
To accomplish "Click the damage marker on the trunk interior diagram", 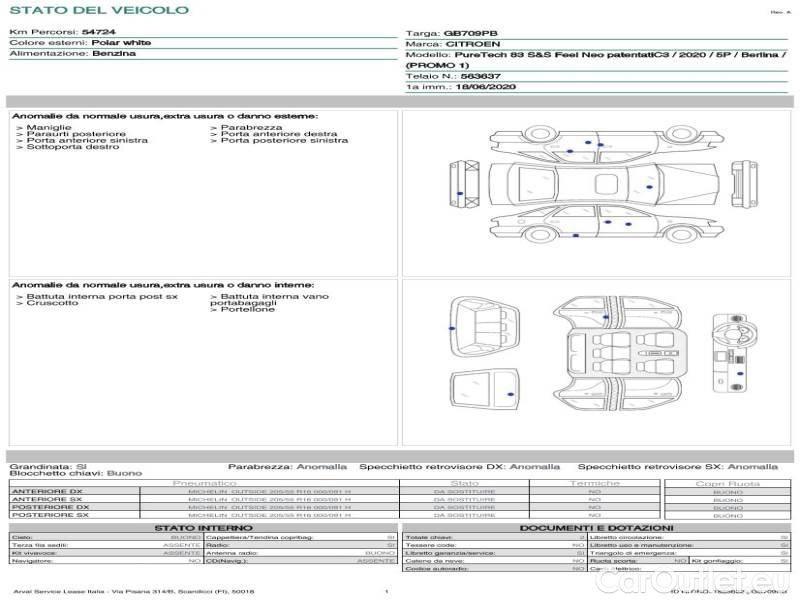I will coord(451,329).
